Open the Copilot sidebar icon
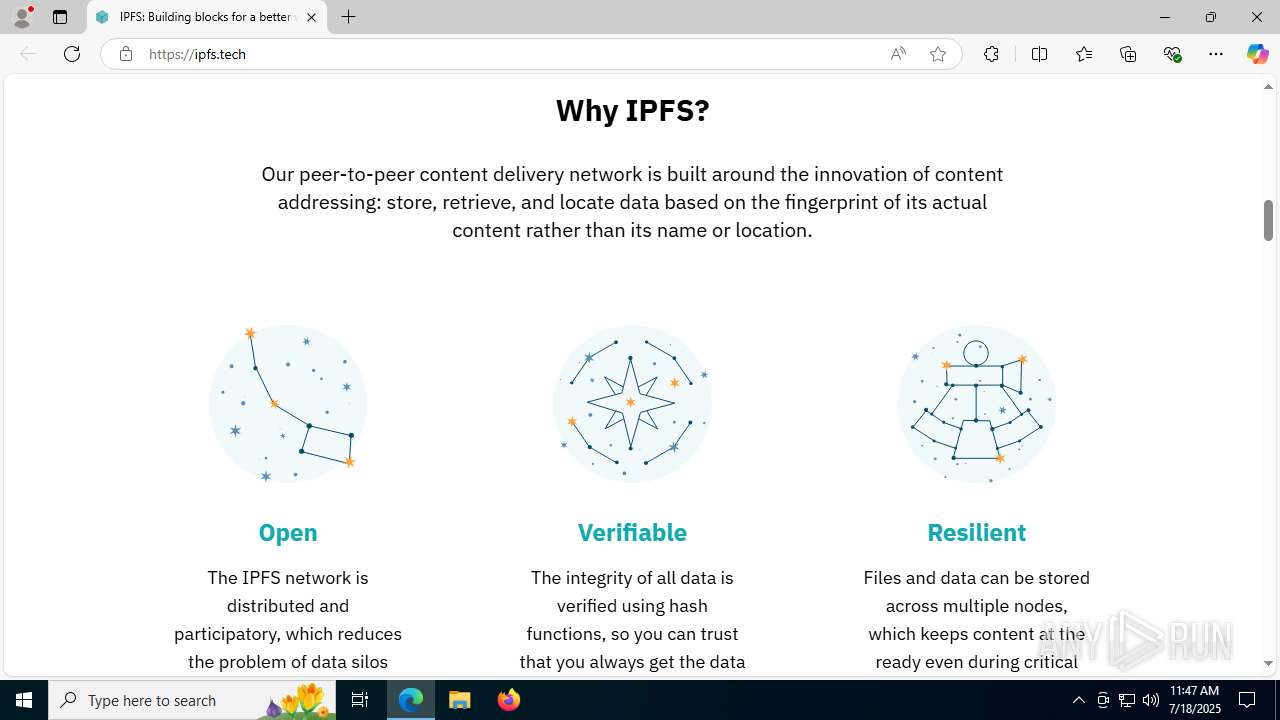 coord(1257,54)
